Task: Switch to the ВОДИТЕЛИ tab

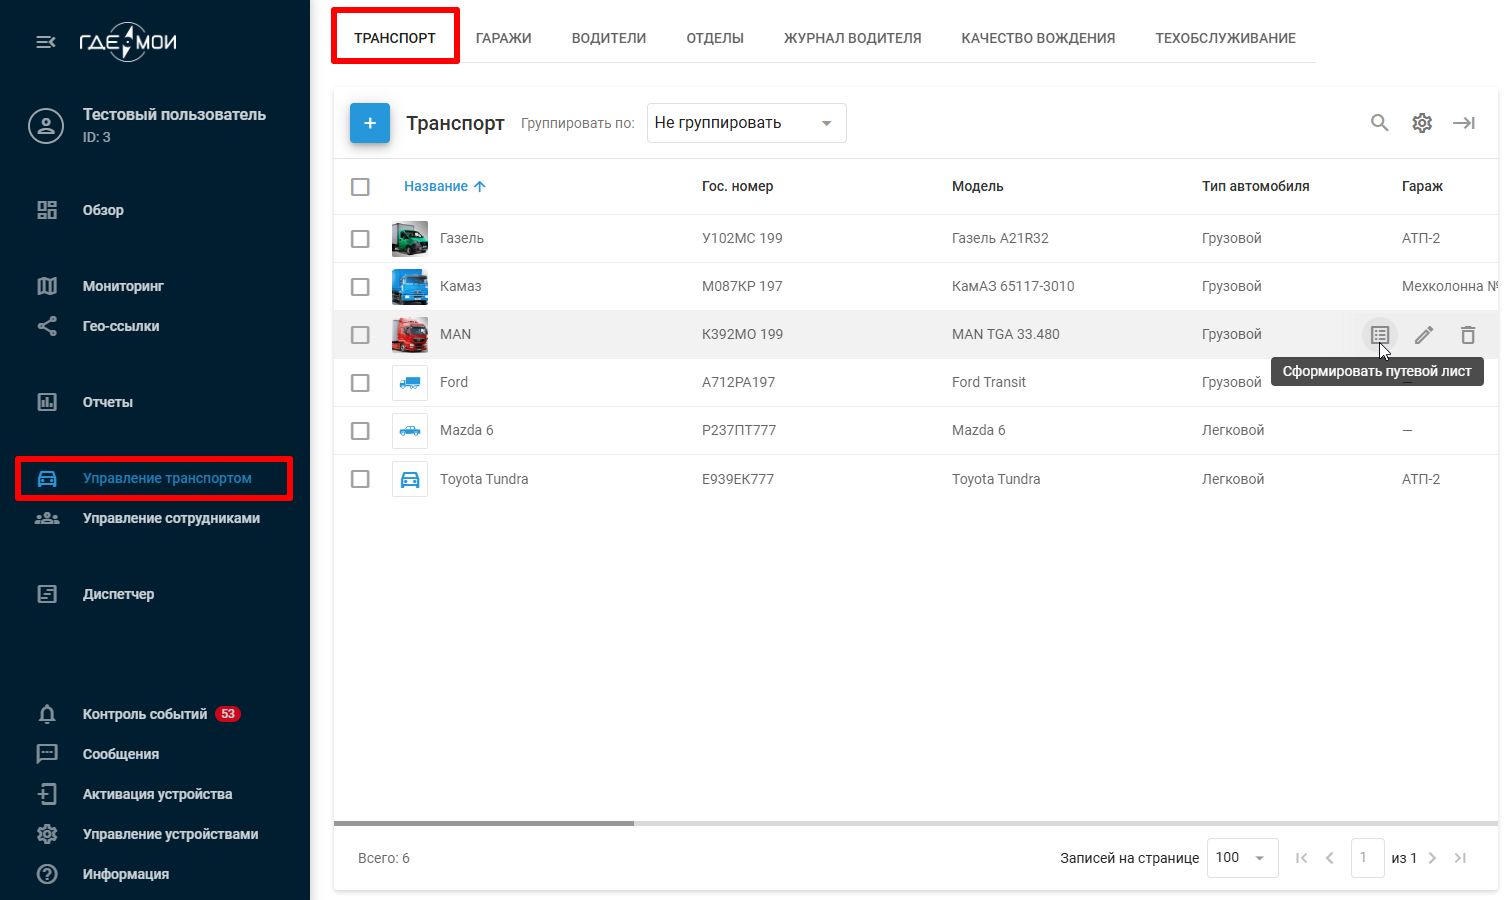Action: pos(608,38)
